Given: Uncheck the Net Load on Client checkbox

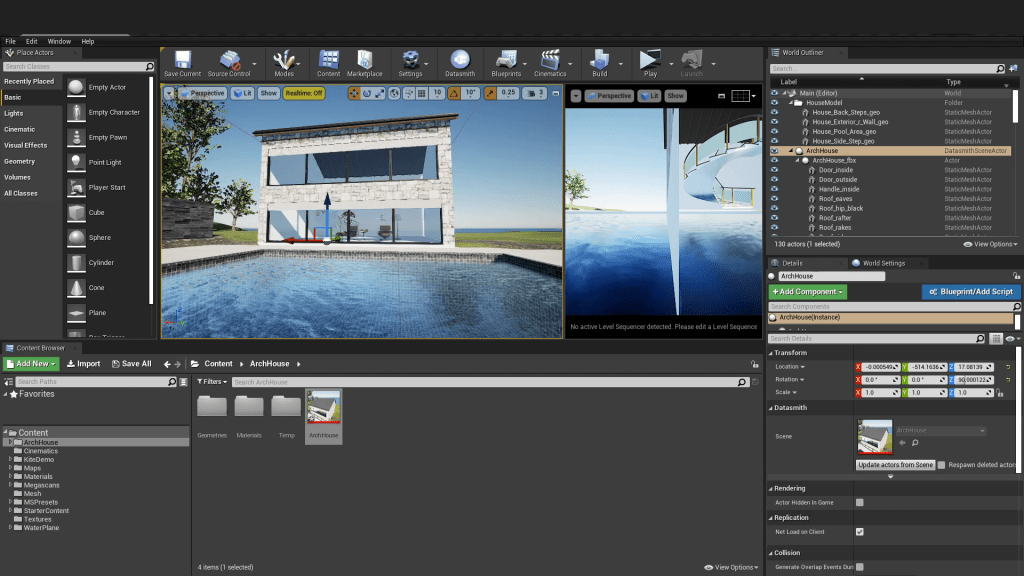Looking at the screenshot, I should tap(859, 532).
